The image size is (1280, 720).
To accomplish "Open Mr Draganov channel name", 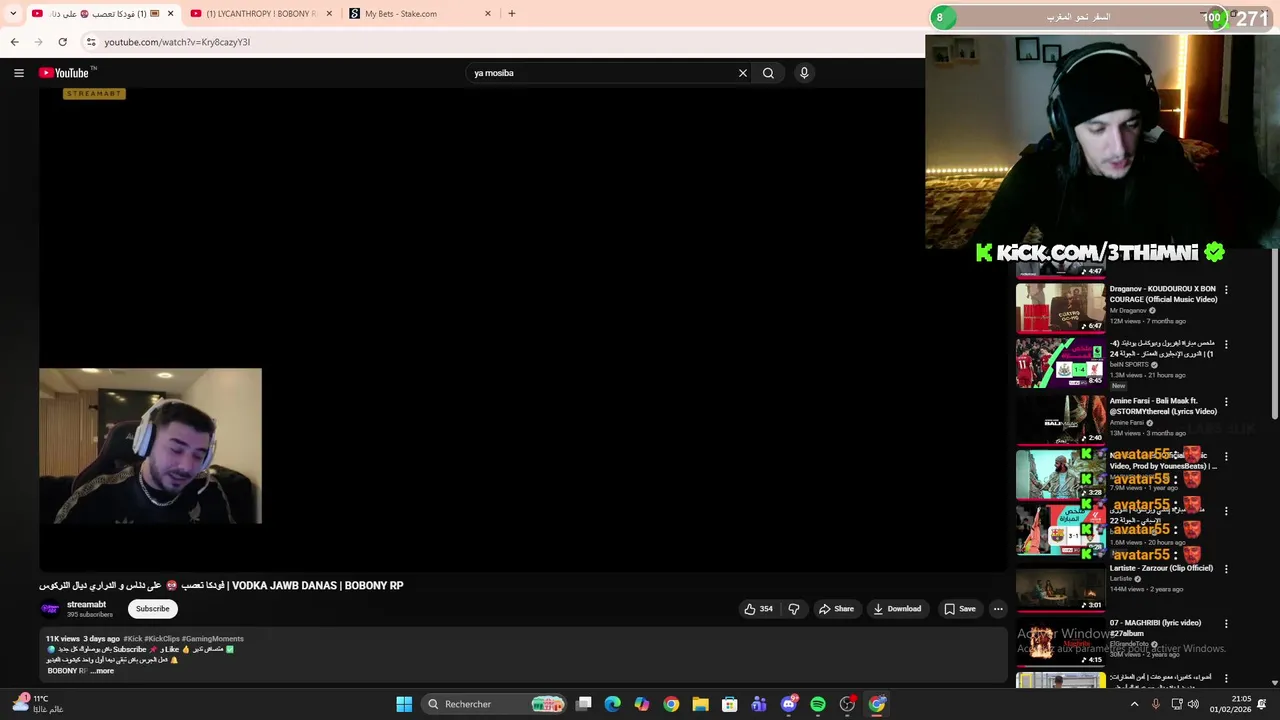I will 1128,311.
